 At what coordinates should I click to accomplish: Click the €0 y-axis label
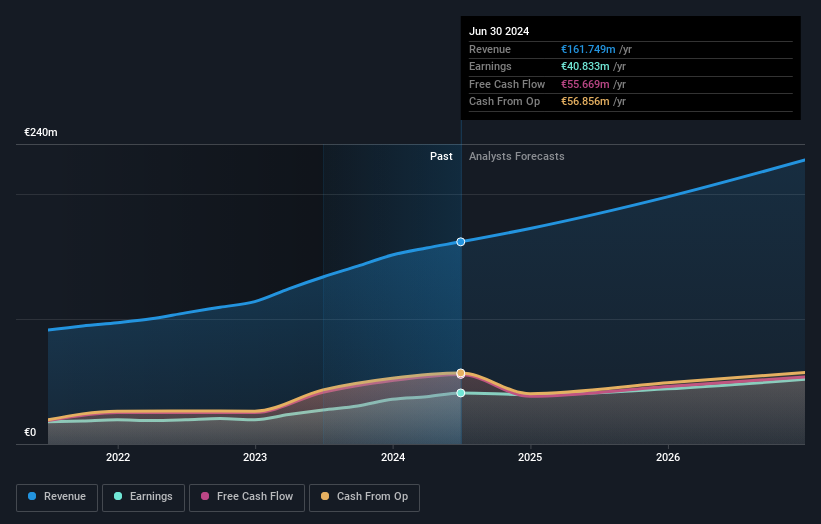30,432
